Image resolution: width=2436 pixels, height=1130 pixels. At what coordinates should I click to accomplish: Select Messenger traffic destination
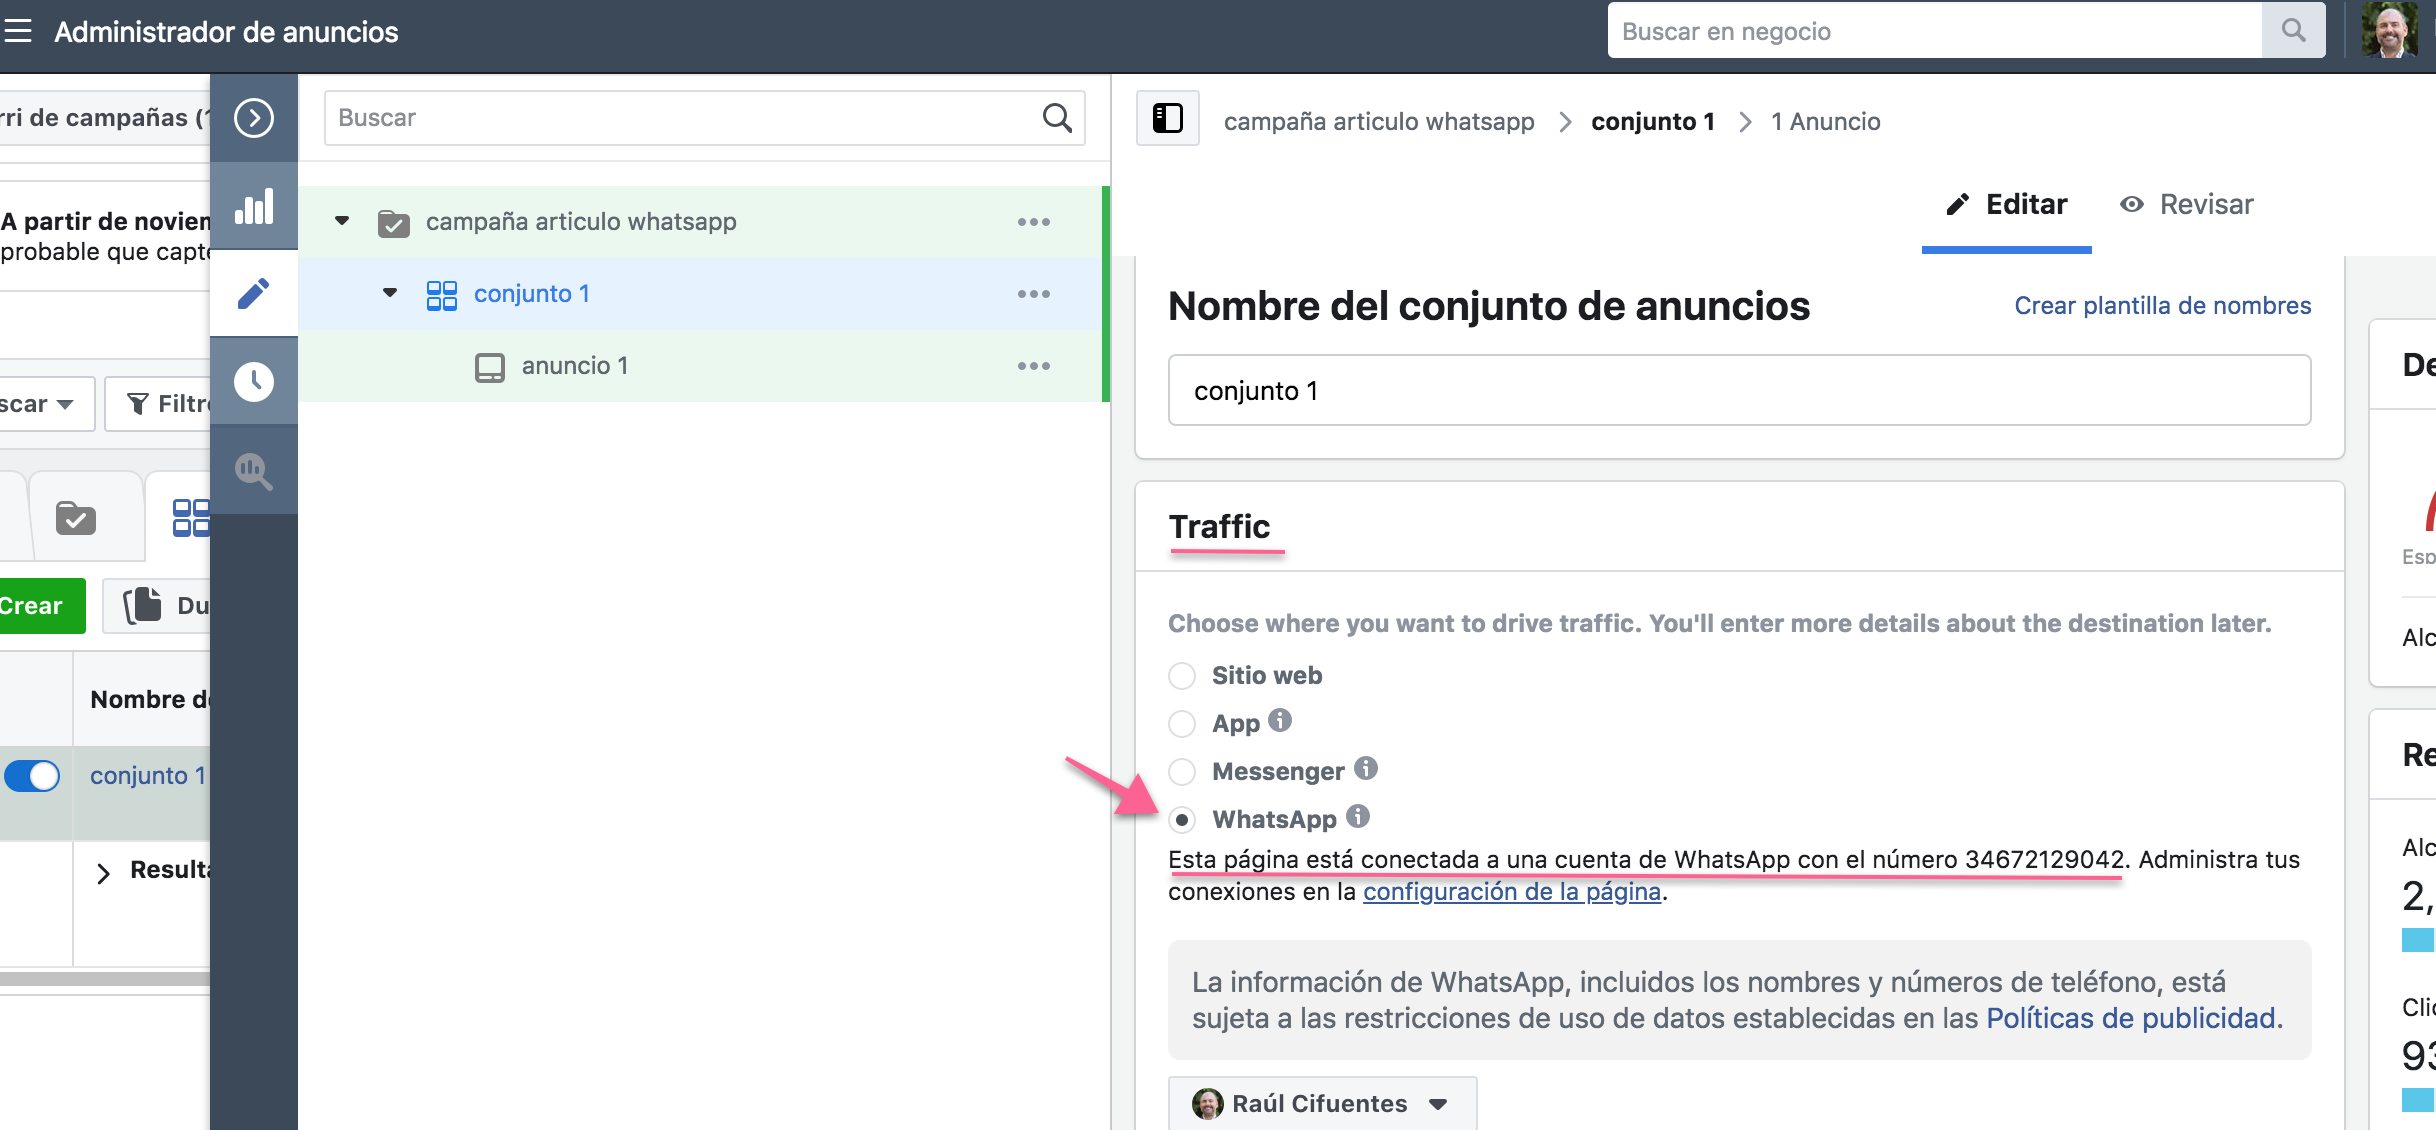[x=1182, y=772]
